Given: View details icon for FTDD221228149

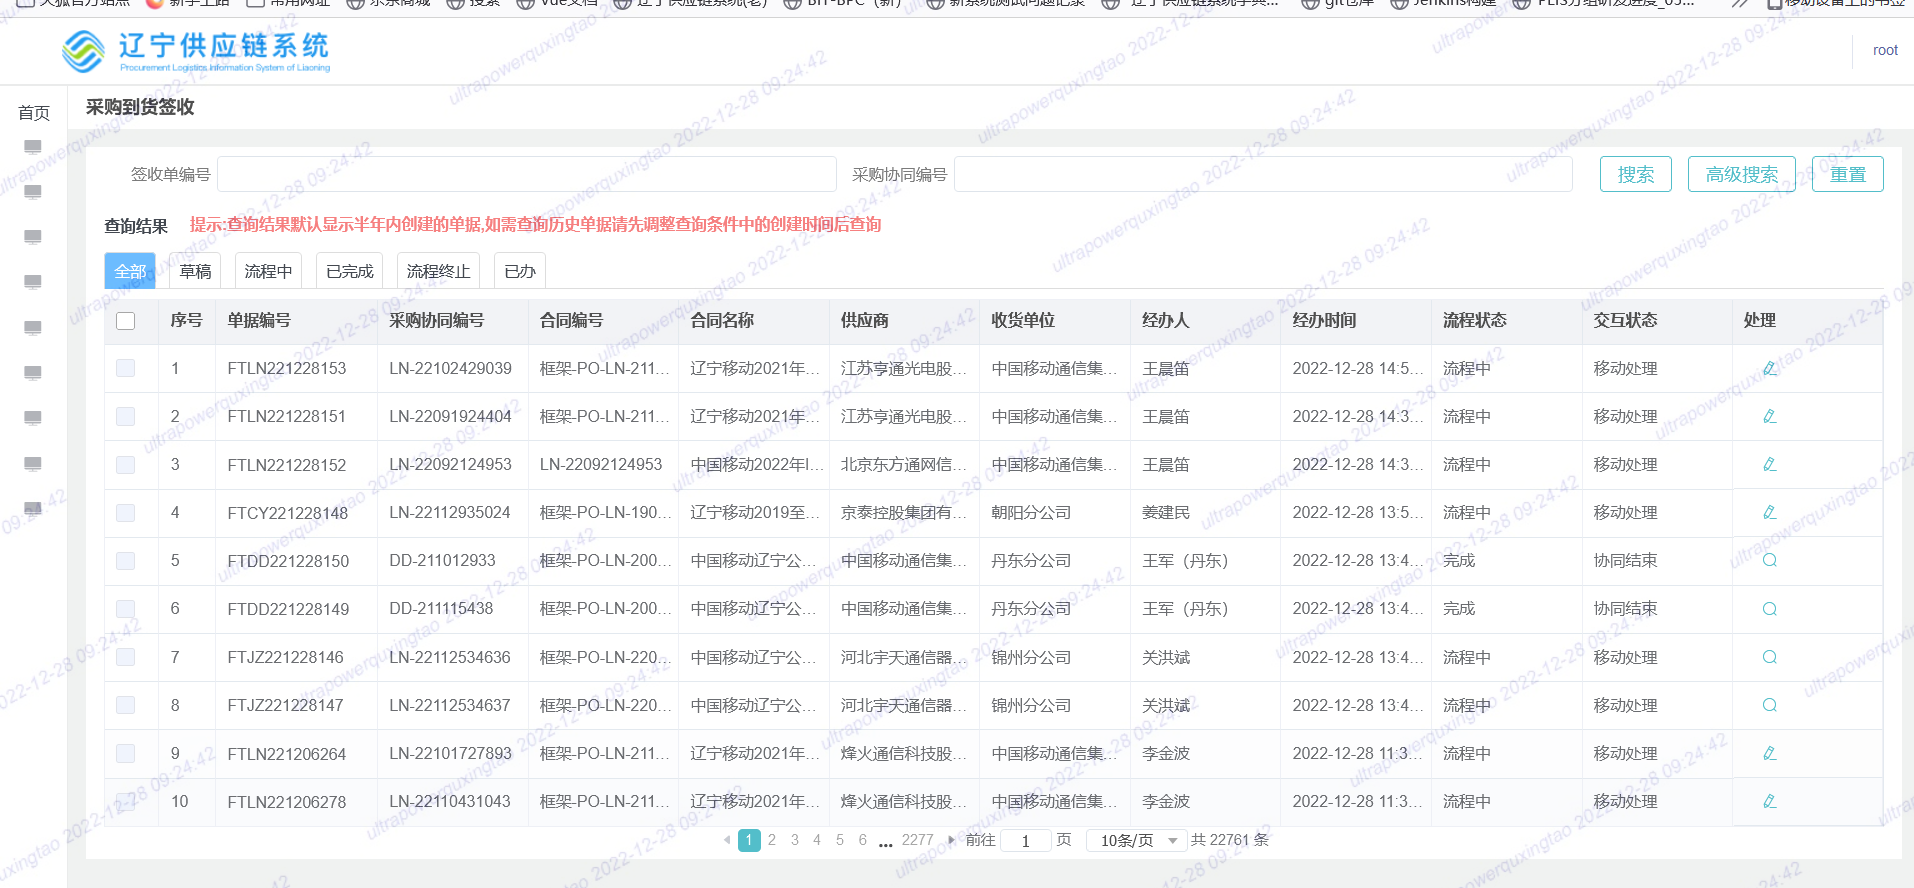Looking at the screenshot, I should coord(1769,609).
